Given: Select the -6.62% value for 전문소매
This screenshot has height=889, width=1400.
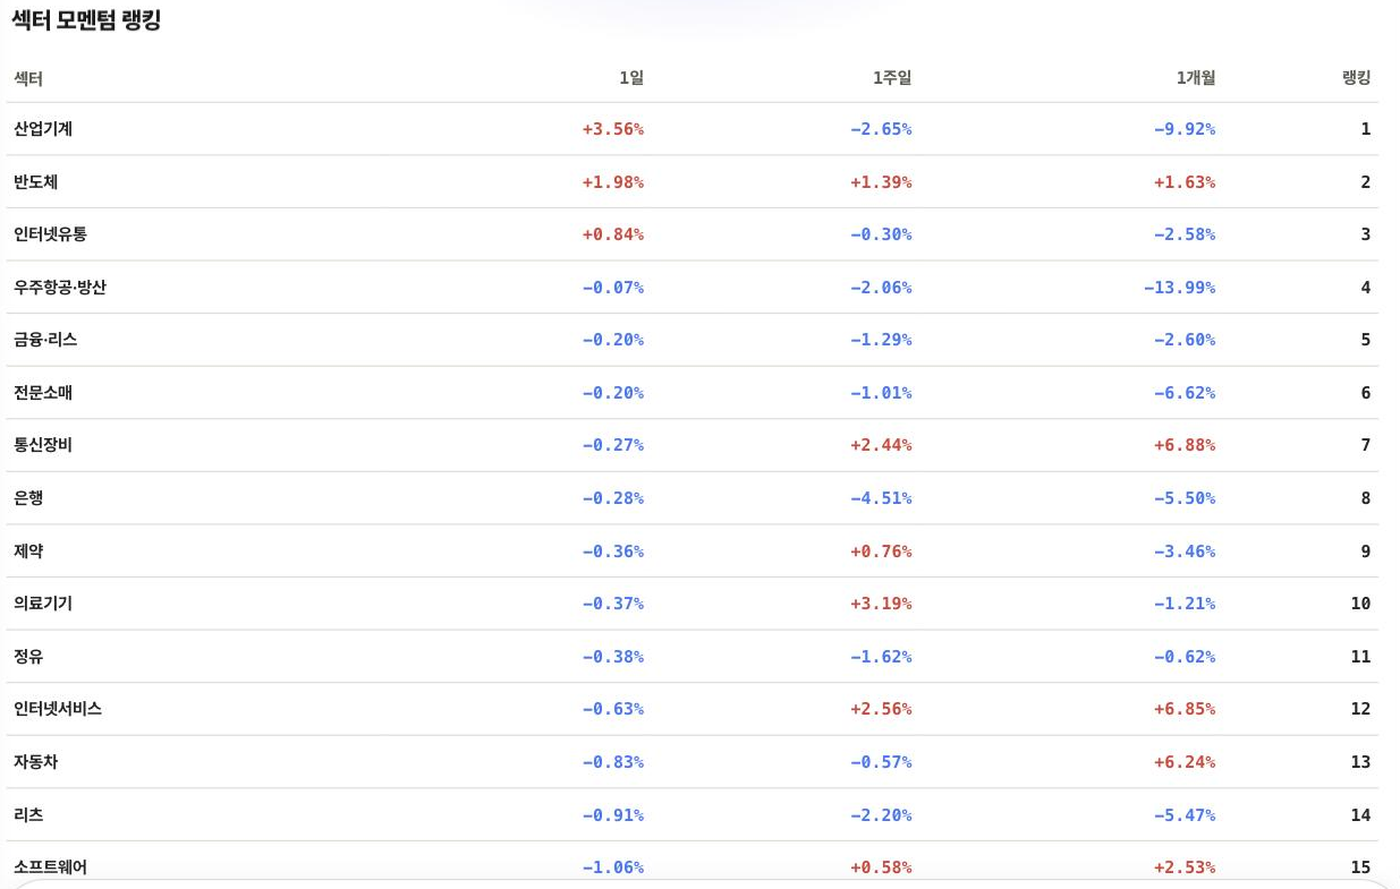Looking at the screenshot, I should tap(1185, 393).
